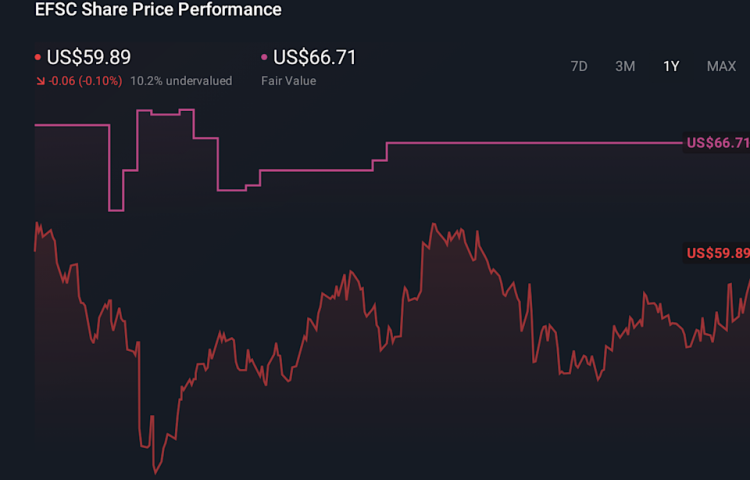Click the 10.2% undervalued text
Screen dimensions: 750x480
181,81
